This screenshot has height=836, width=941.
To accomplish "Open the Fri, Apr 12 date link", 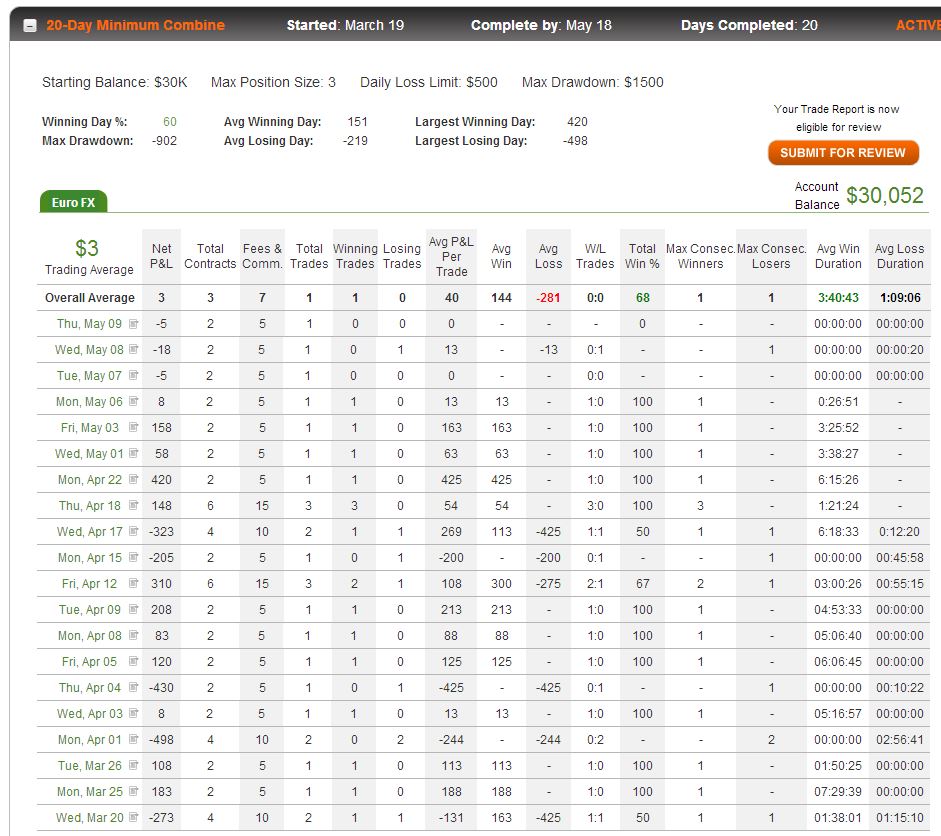I will 89,584.
